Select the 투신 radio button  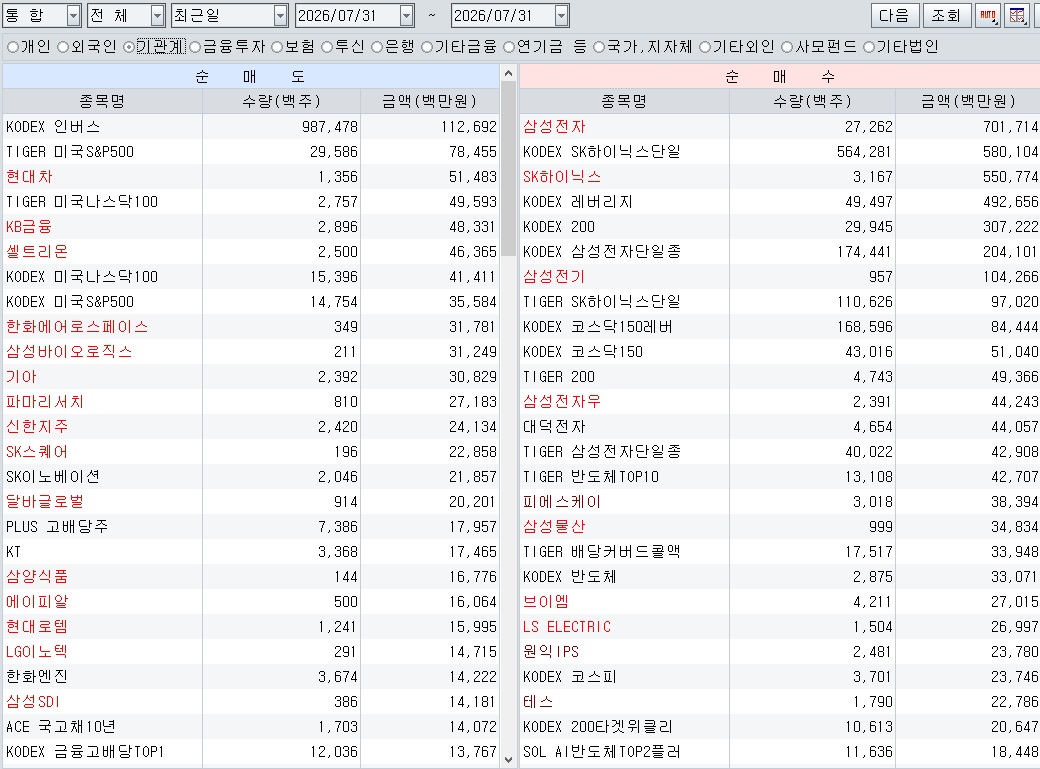[327, 47]
